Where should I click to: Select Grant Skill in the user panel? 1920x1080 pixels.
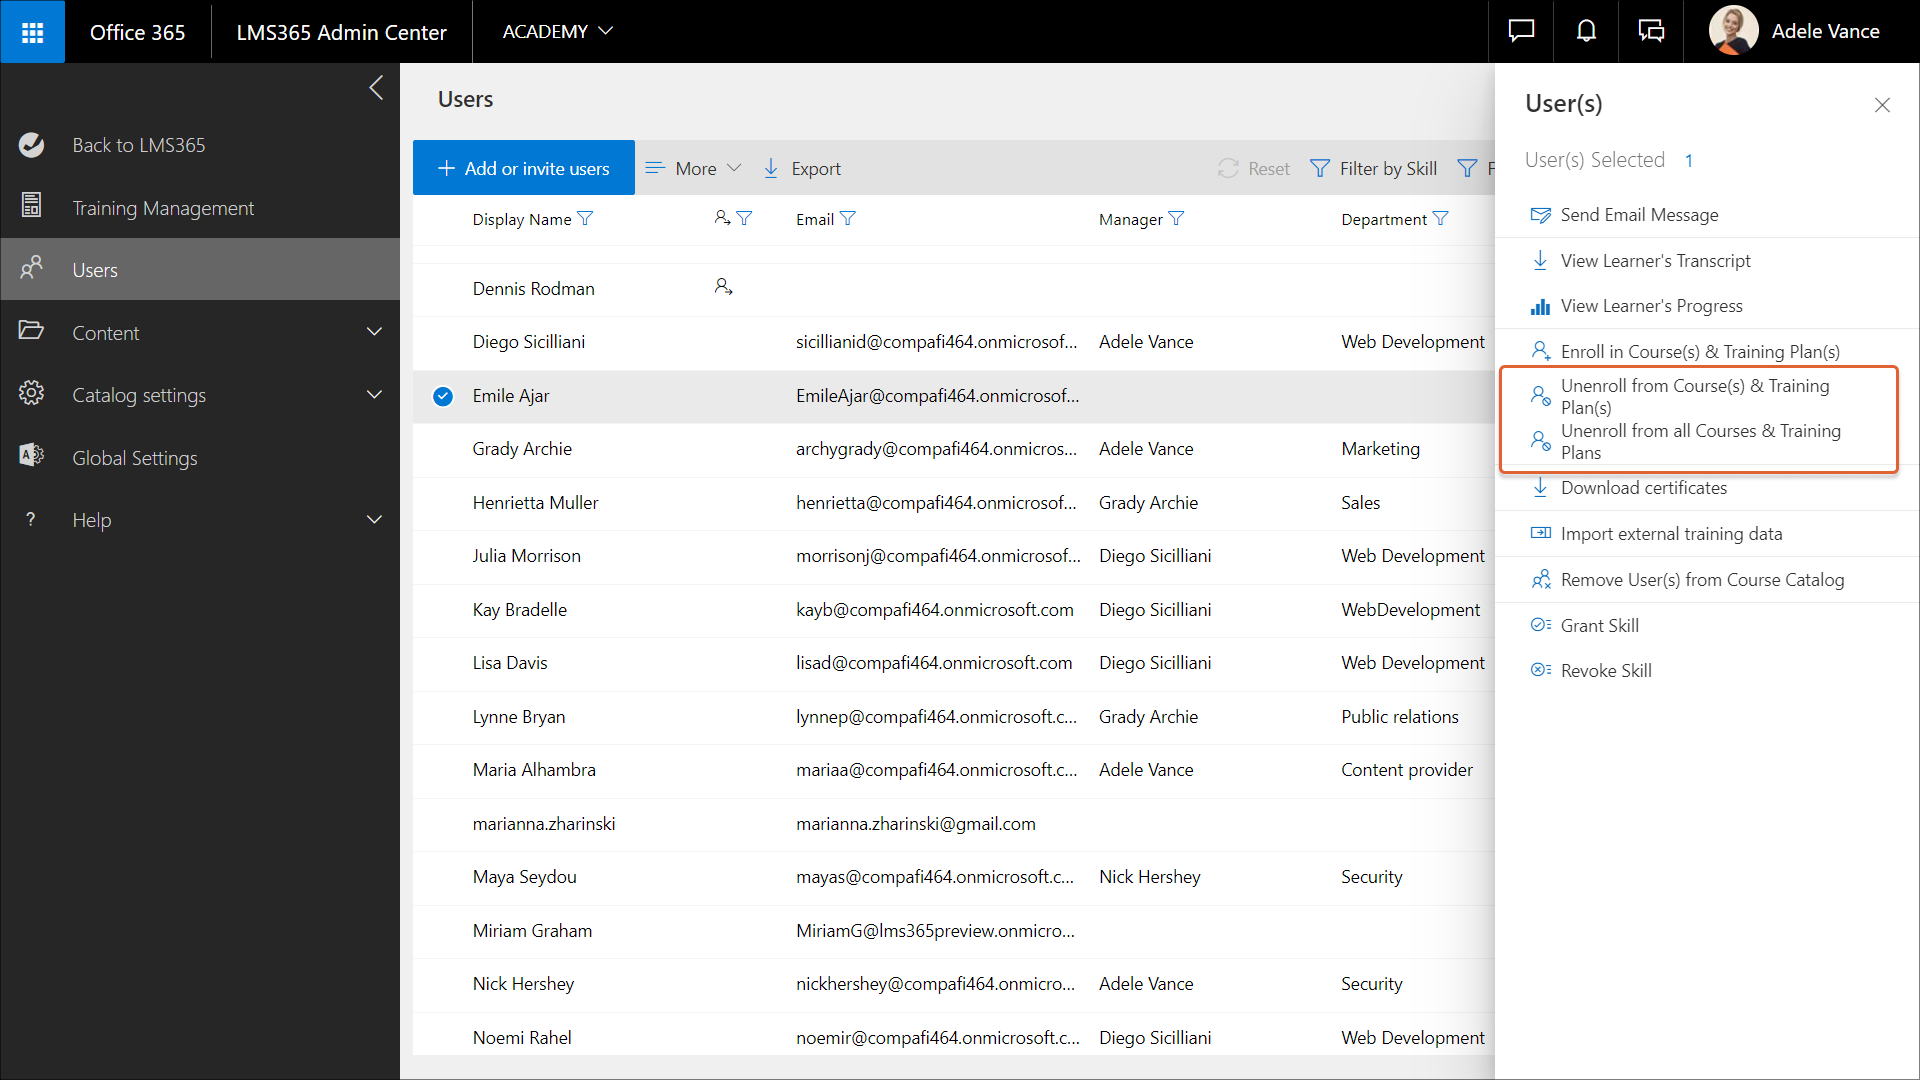coord(1599,626)
